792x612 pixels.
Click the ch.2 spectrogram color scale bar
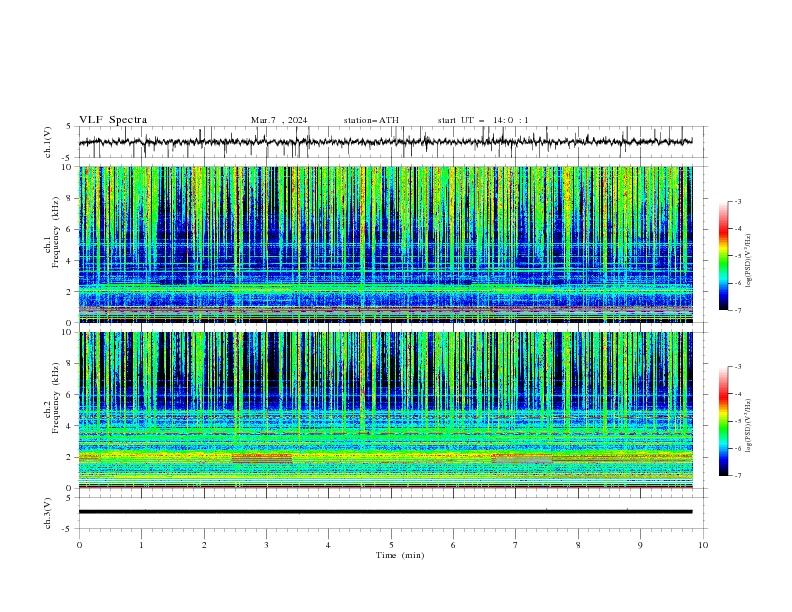point(723,421)
